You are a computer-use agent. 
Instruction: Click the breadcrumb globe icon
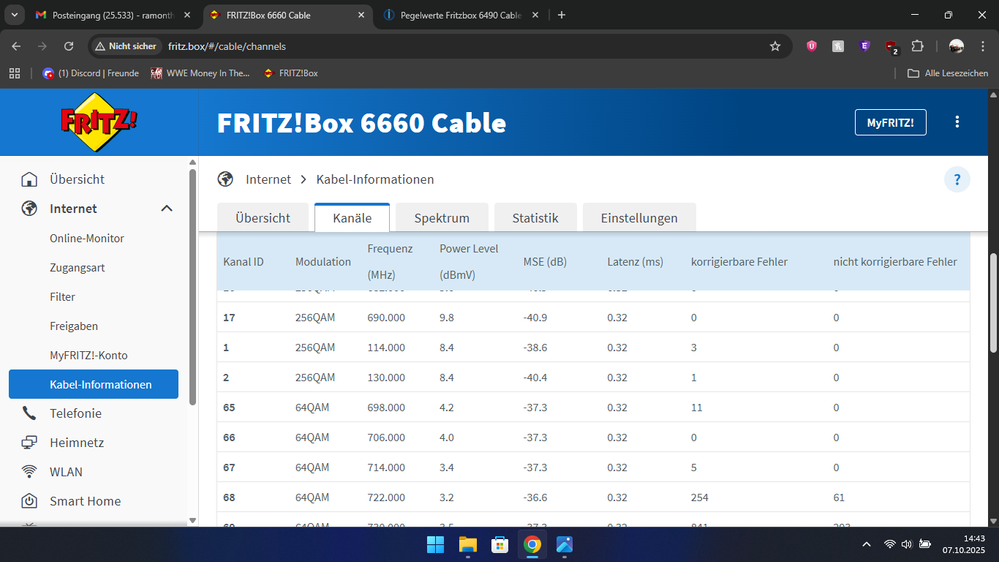coord(225,179)
